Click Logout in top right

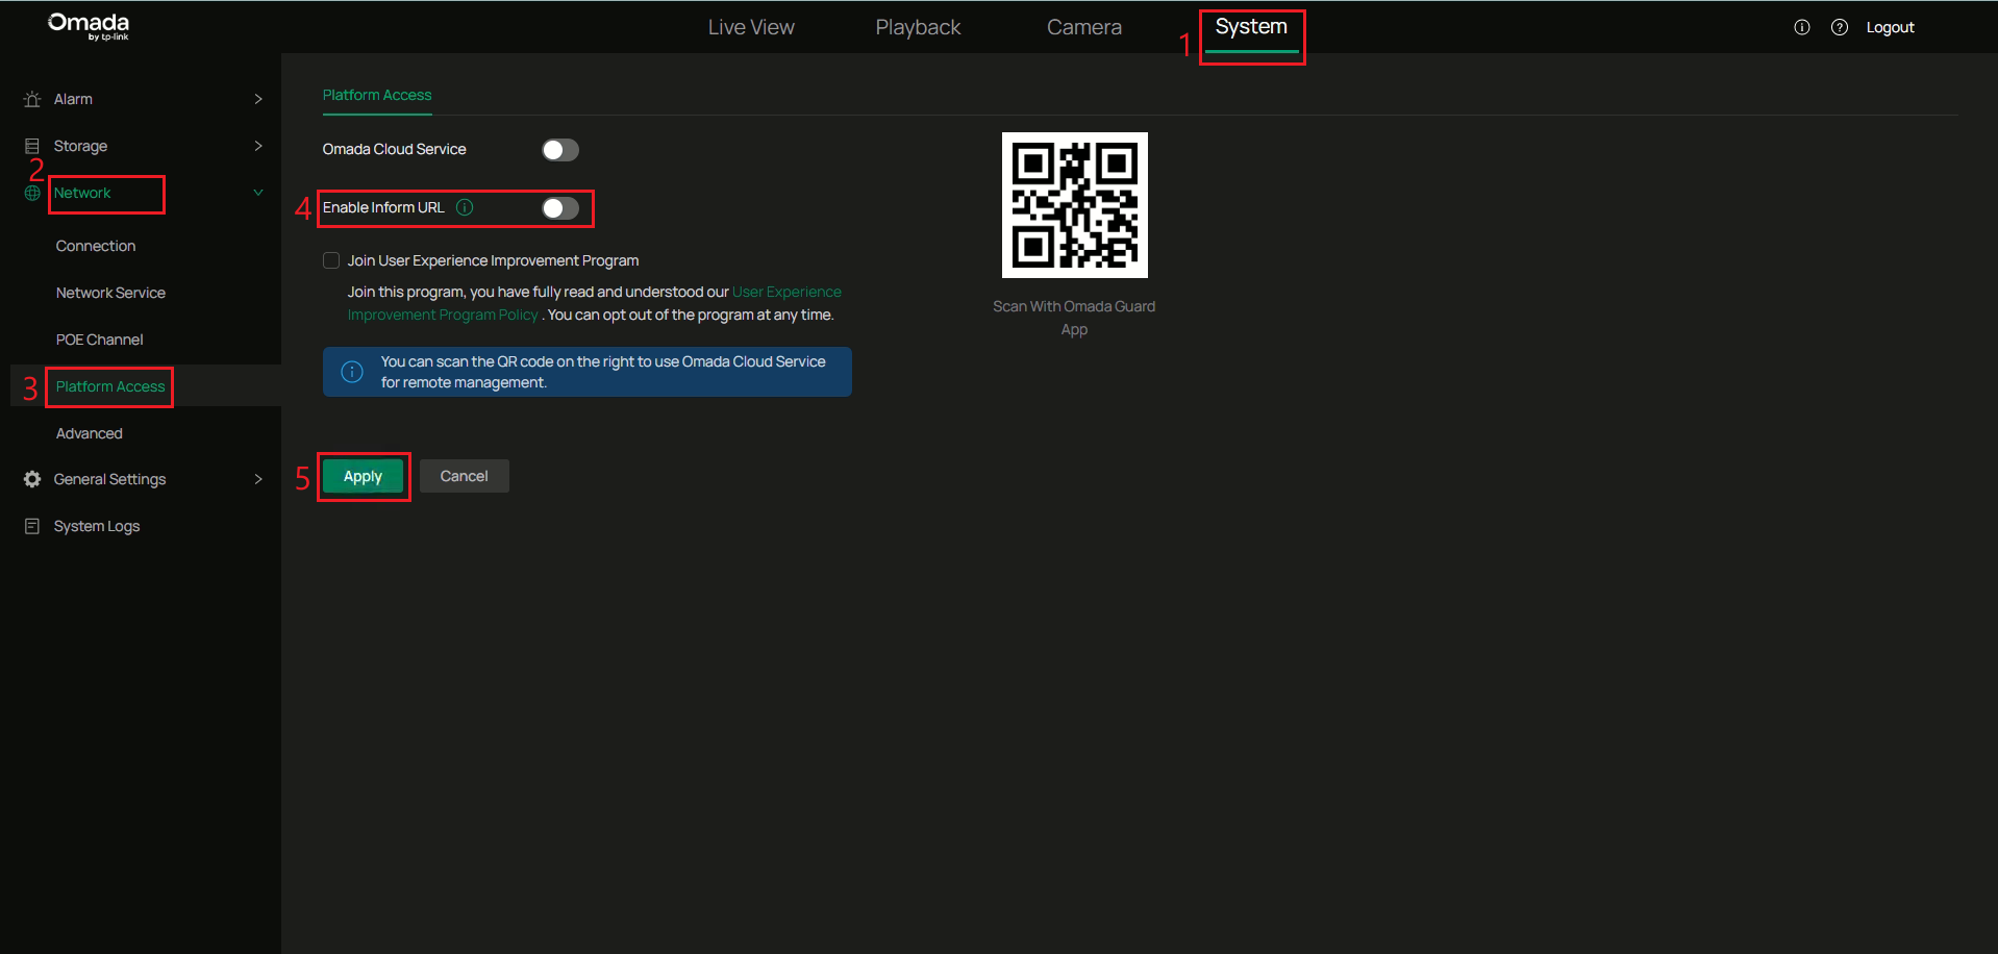[x=1890, y=27]
